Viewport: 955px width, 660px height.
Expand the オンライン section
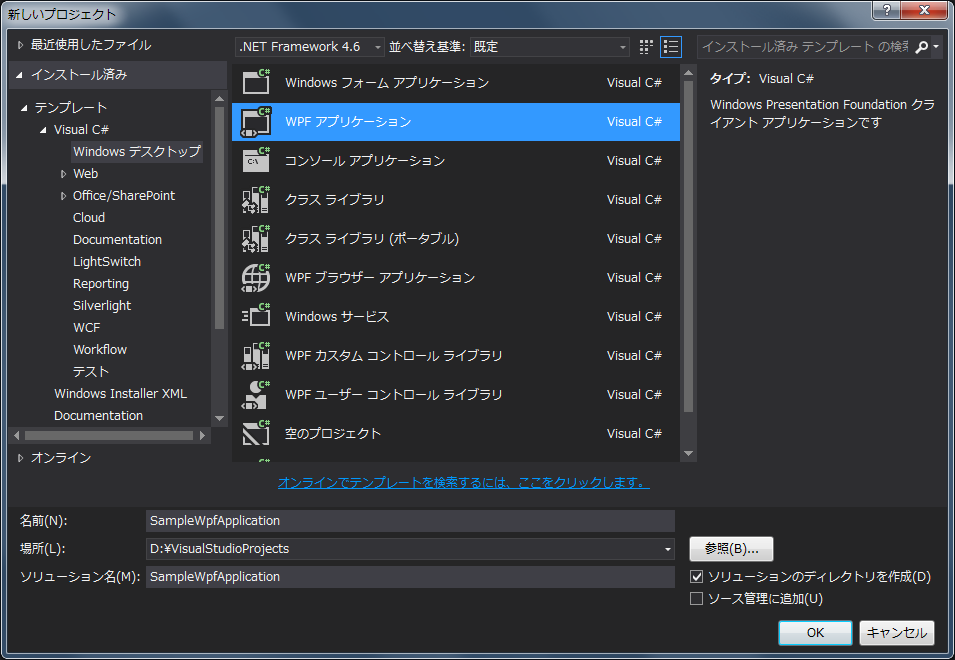[x=20, y=458]
